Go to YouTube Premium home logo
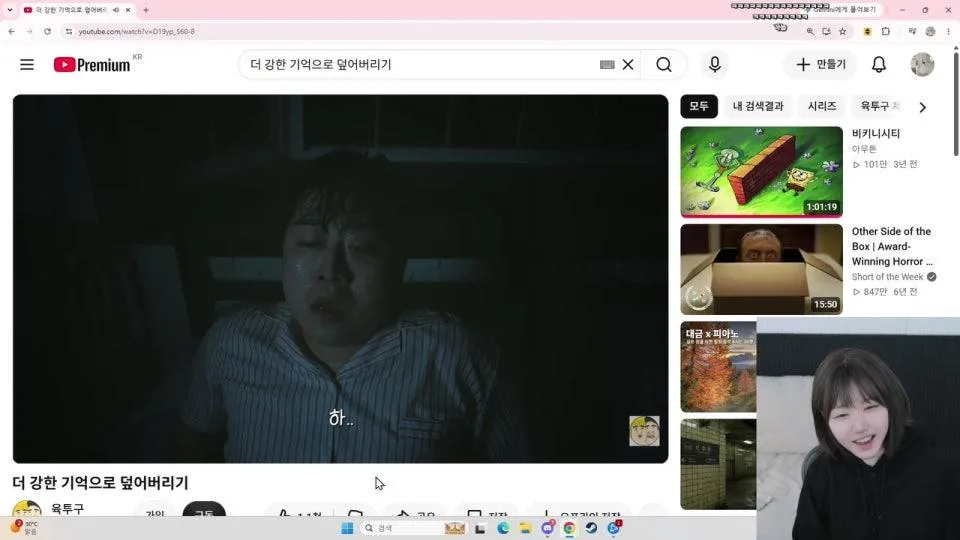The image size is (960, 540). click(x=92, y=64)
